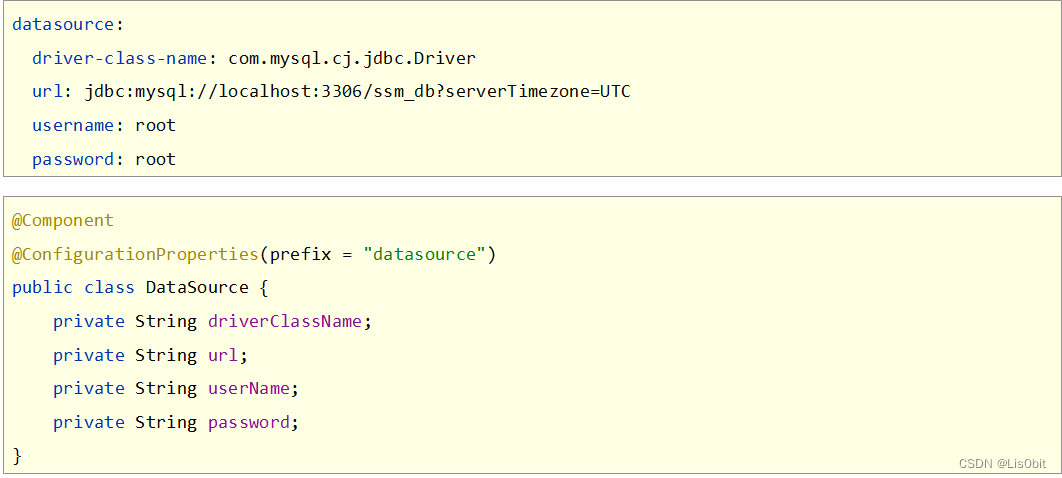This screenshot has width=1062, height=478.
Task: Click the purple 'password' field in class
Action: [x=249, y=423]
